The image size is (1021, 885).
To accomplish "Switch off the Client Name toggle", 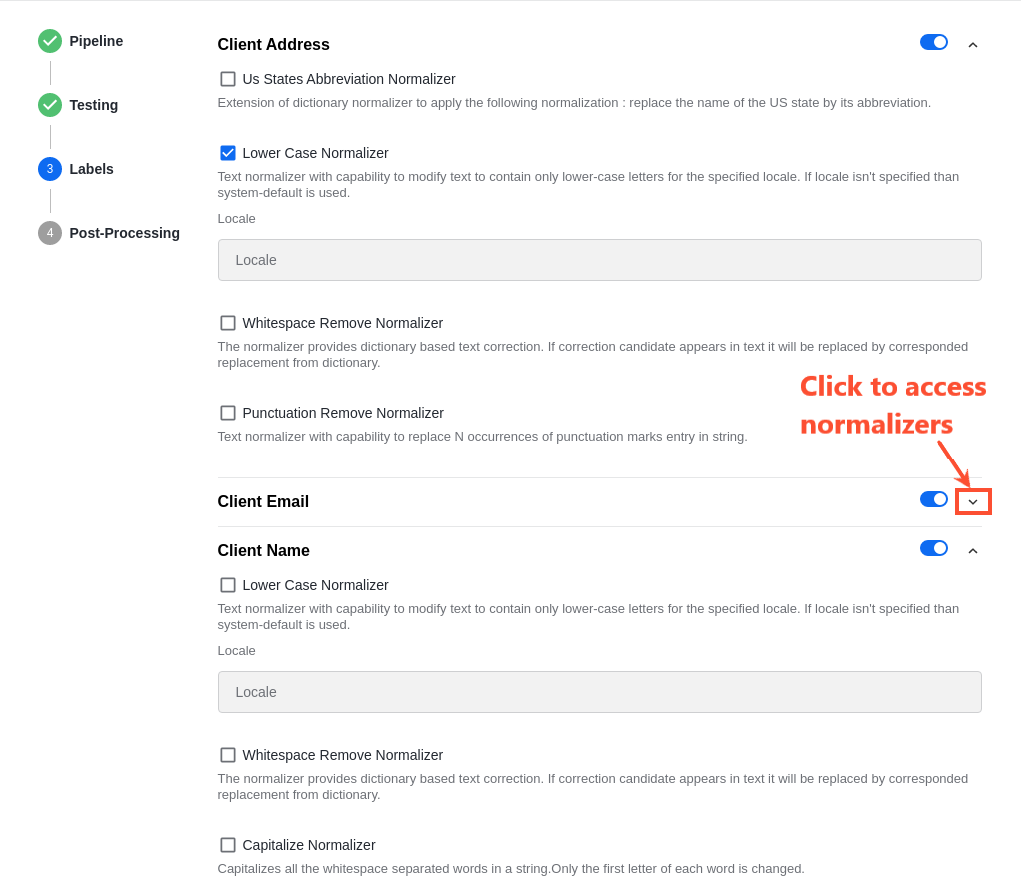I will pyautogui.click(x=934, y=548).
